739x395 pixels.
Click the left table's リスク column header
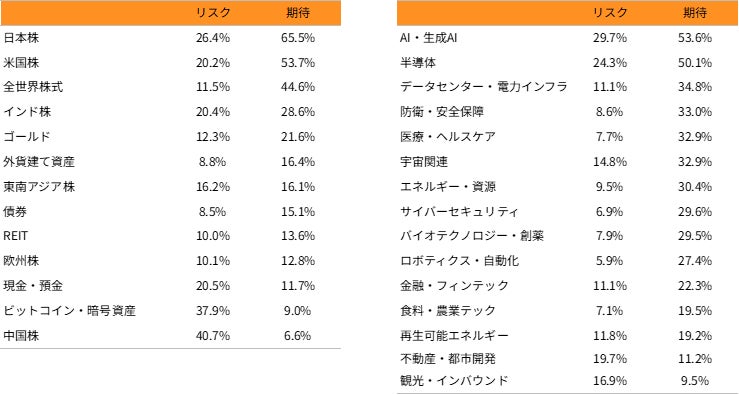pyautogui.click(x=213, y=13)
